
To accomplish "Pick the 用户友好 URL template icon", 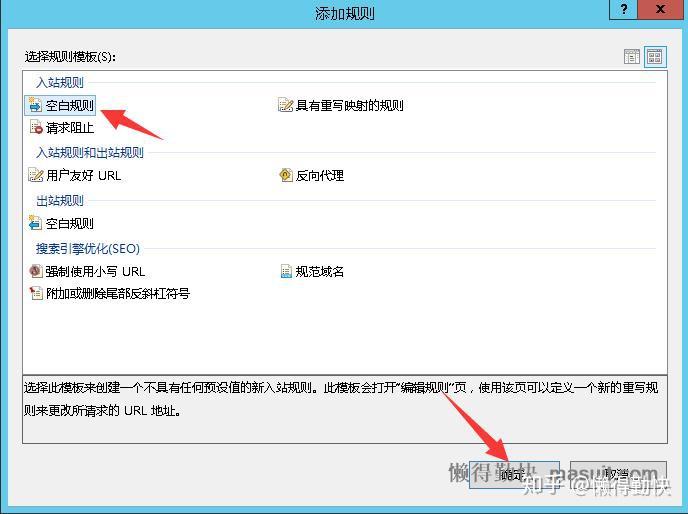I will tap(36, 175).
